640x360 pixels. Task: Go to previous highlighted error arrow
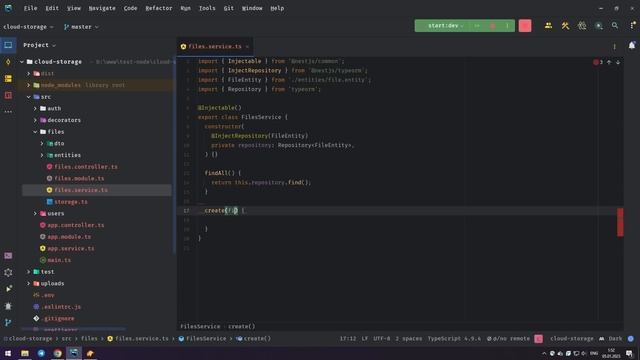tap(609, 62)
